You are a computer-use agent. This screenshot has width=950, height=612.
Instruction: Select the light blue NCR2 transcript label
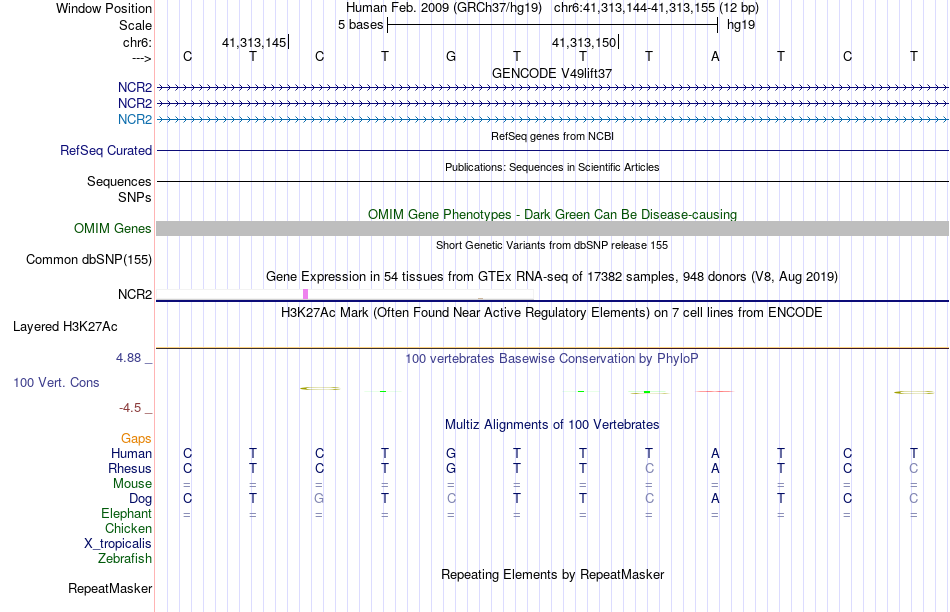tap(135, 119)
